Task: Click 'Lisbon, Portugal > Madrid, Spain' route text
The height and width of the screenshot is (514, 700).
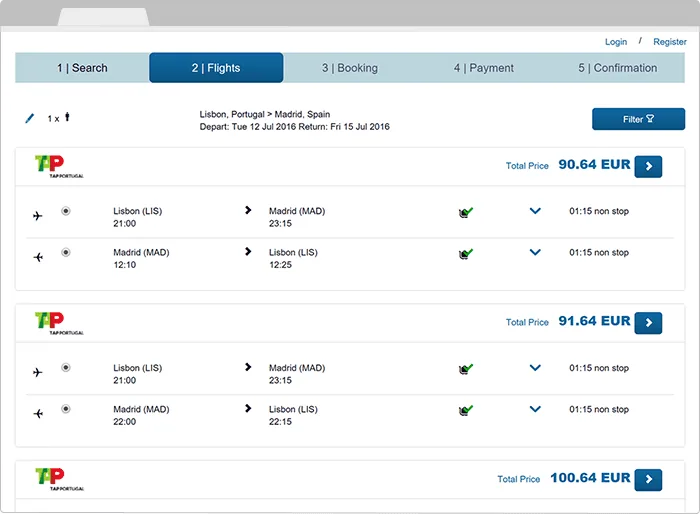Action: pyautogui.click(x=265, y=114)
